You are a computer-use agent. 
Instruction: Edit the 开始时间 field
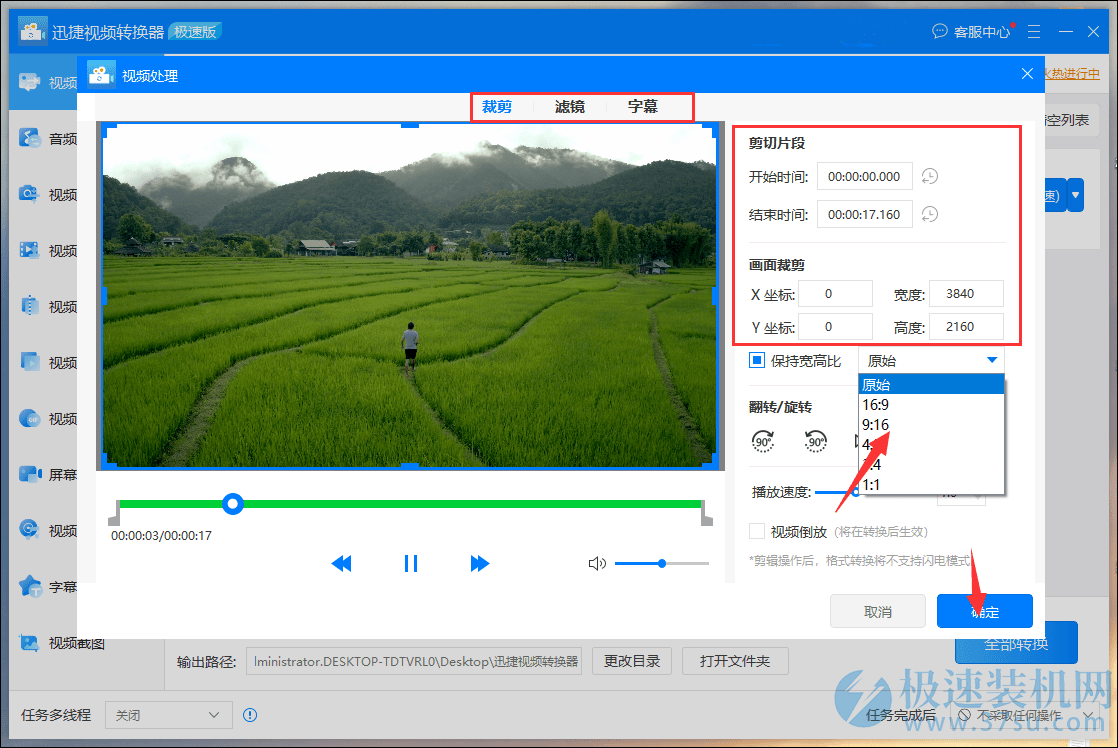(864, 176)
